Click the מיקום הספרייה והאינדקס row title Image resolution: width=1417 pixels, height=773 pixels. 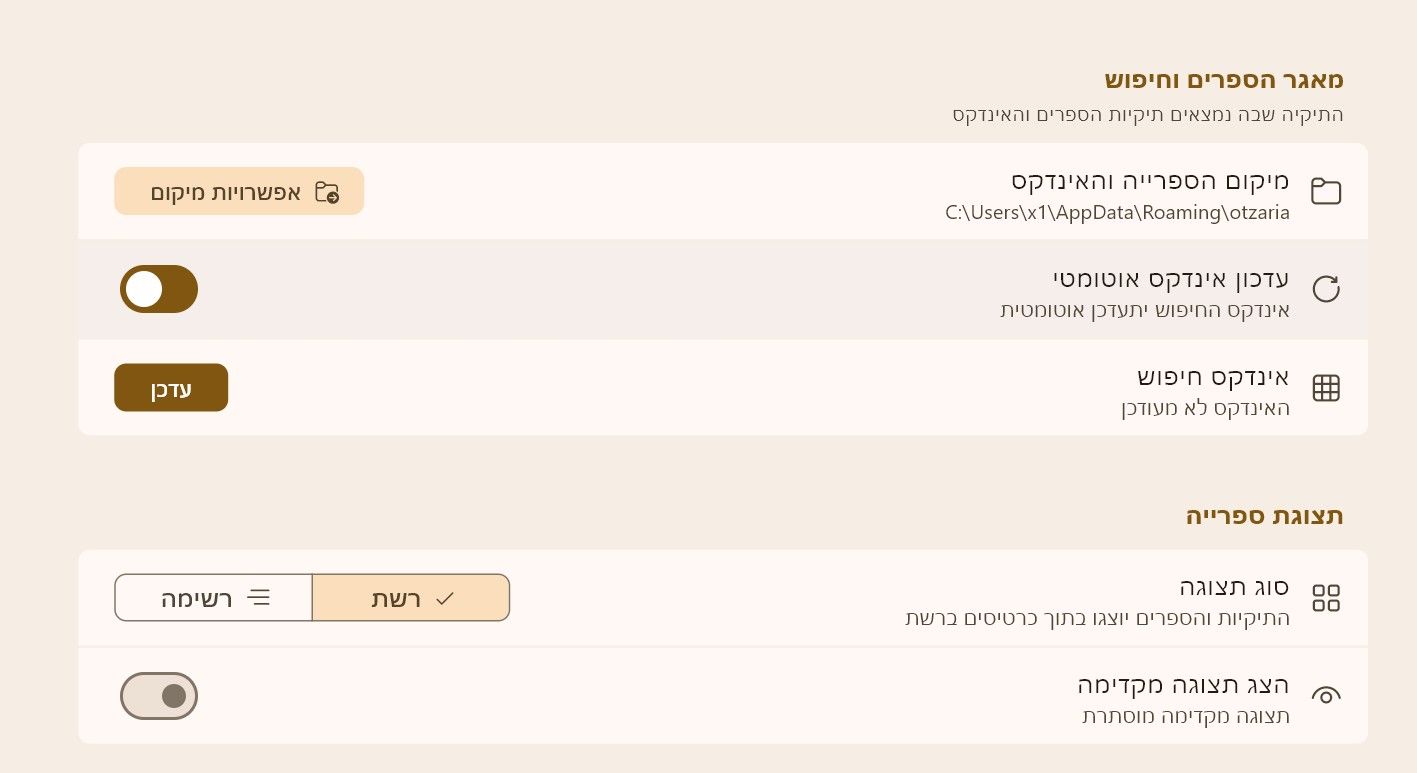[x=1150, y=182]
